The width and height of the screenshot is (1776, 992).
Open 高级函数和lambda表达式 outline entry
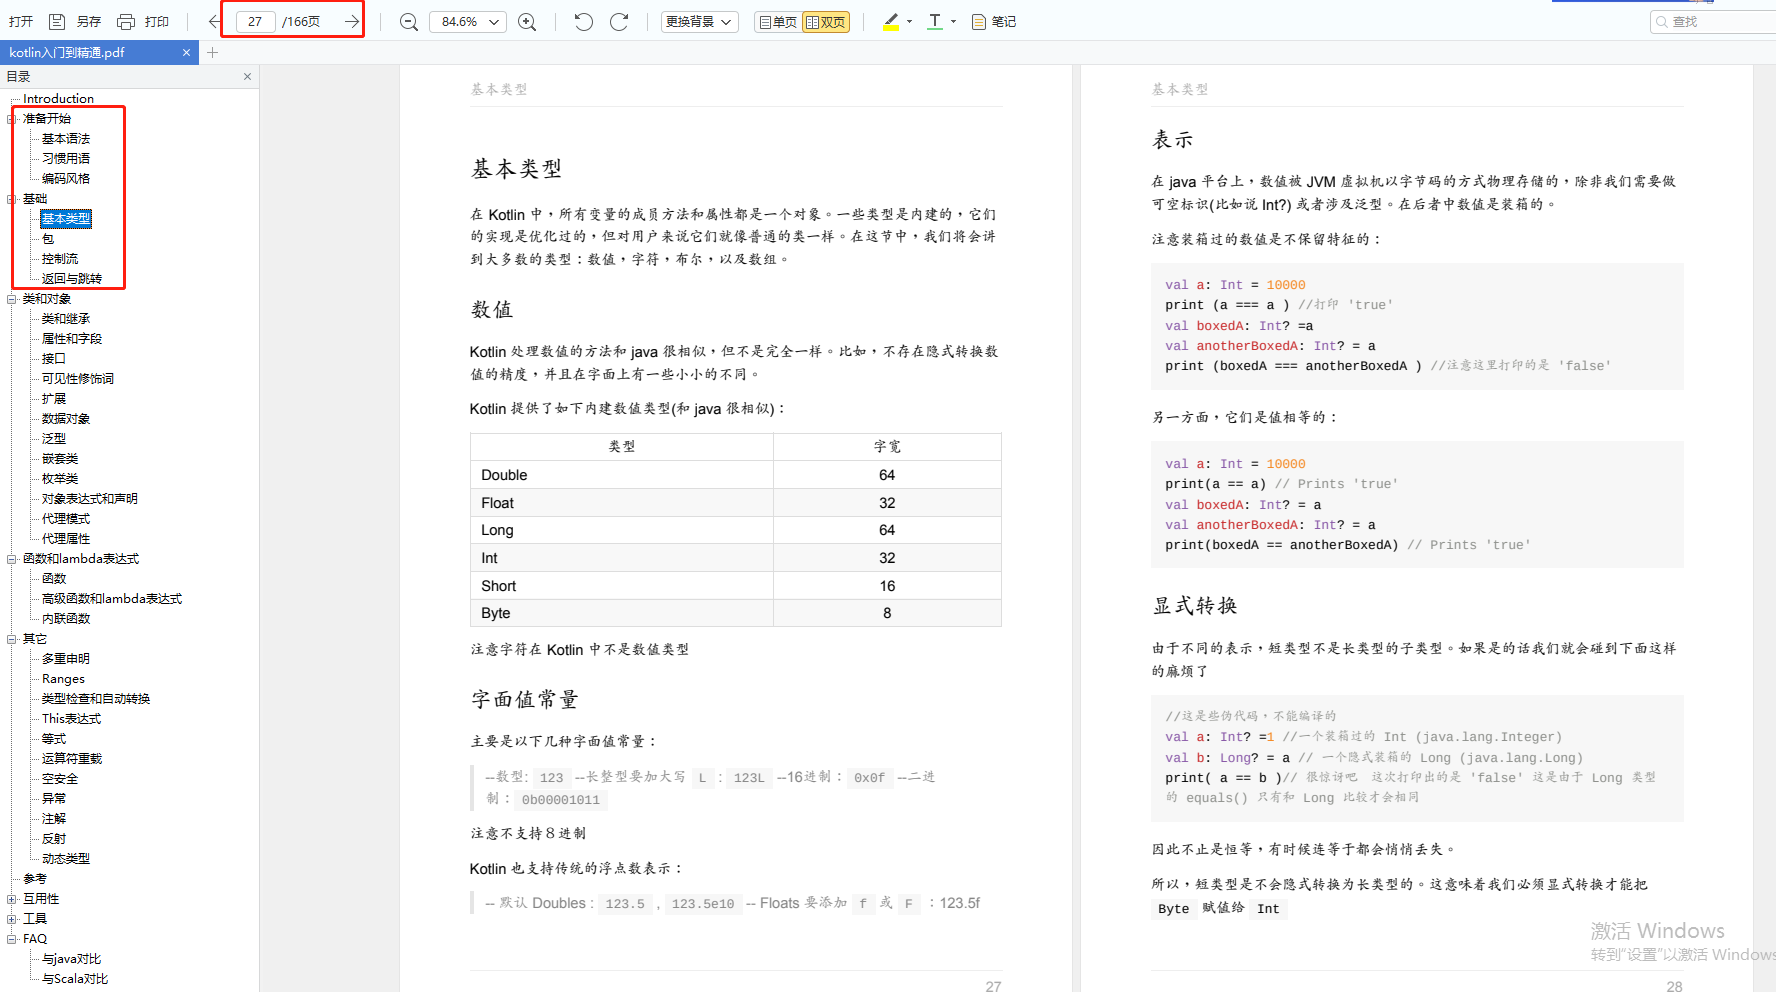click(112, 598)
